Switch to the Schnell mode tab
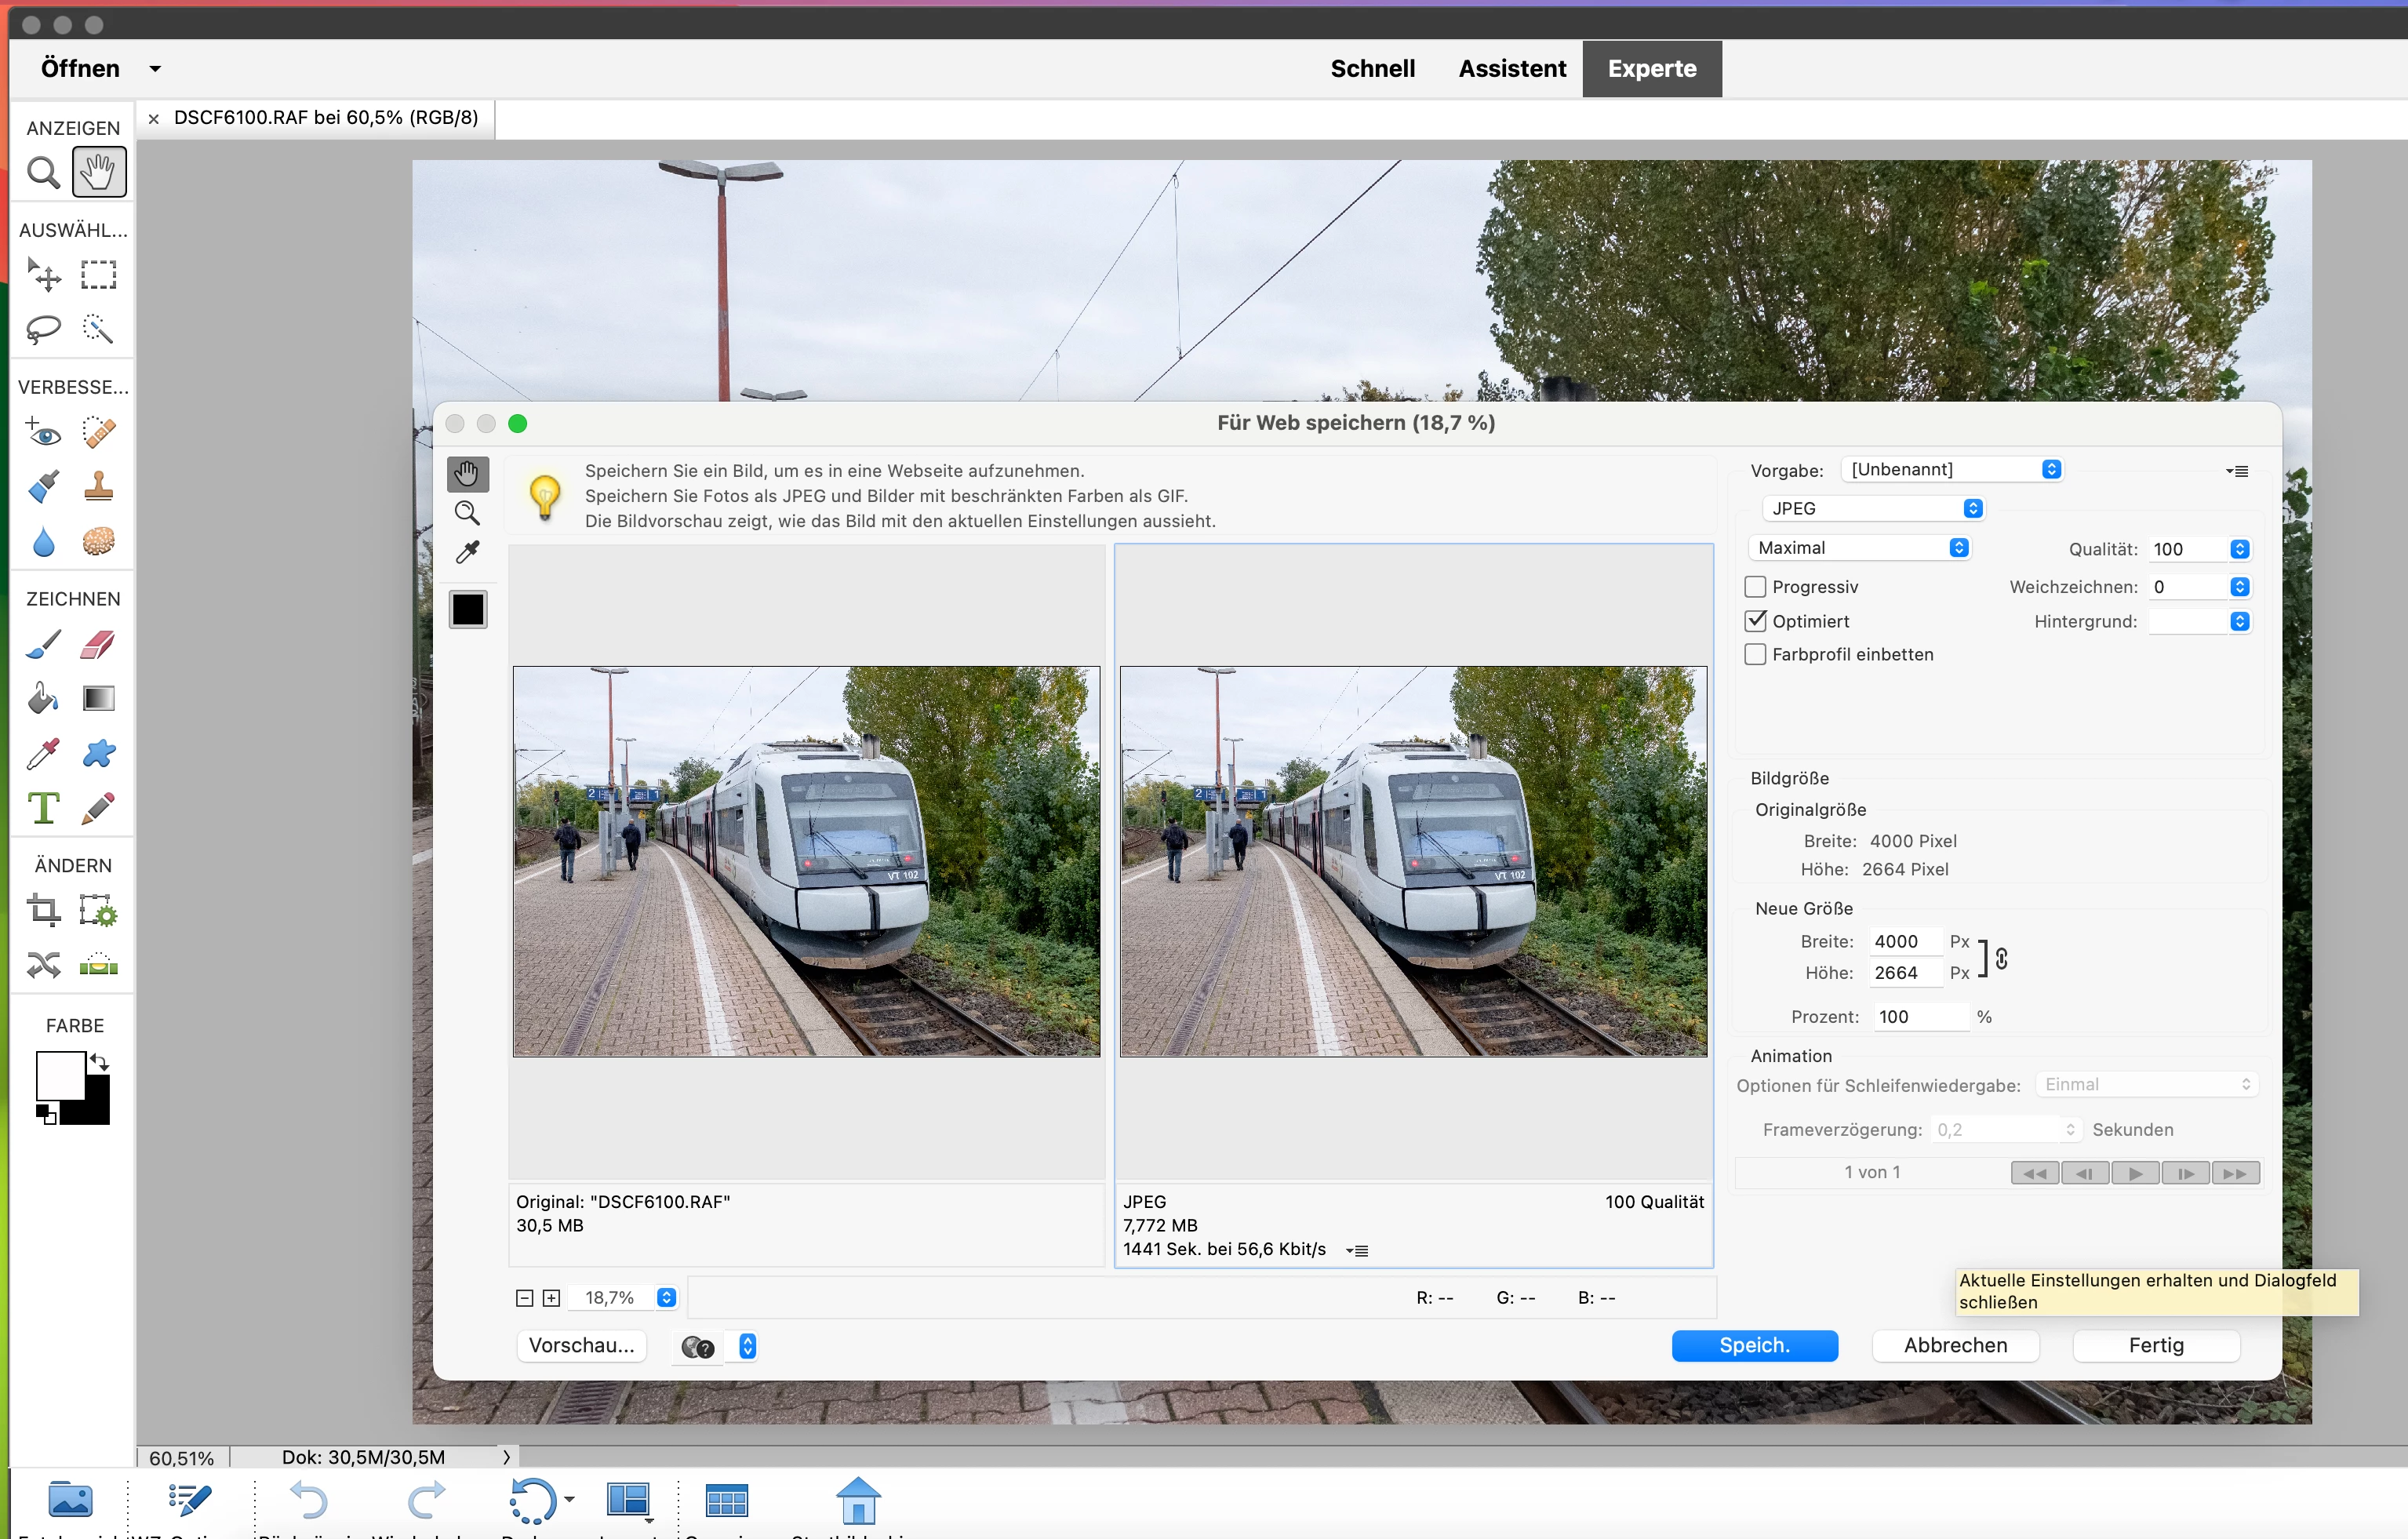The width and height of the screenshot is (2408, 1539). pyautogui.click(x=1372, y=68)
